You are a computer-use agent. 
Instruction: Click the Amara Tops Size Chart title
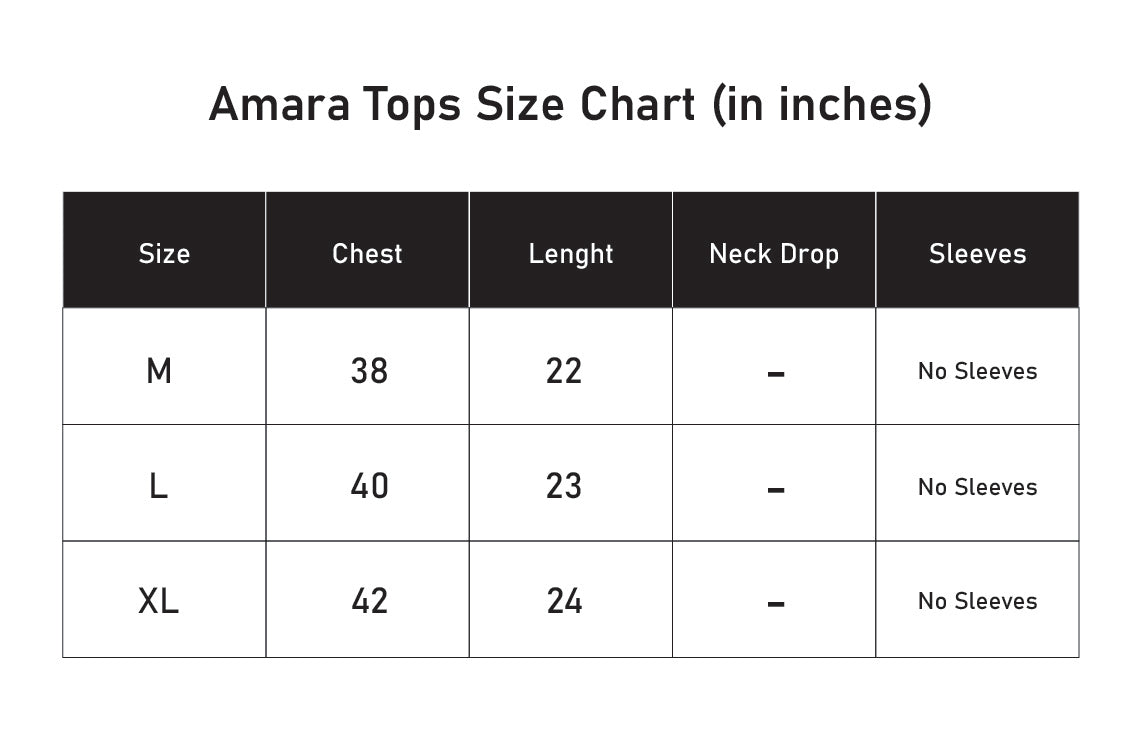[570, 104]
